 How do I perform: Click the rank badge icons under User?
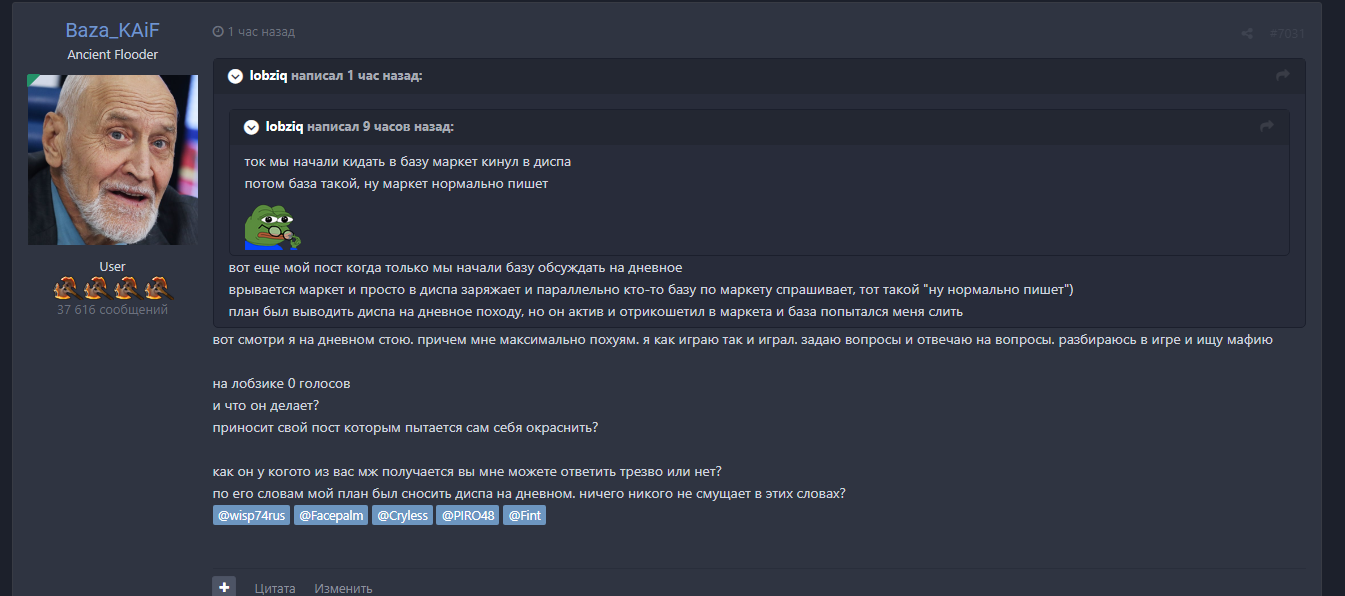click(112, 289)
